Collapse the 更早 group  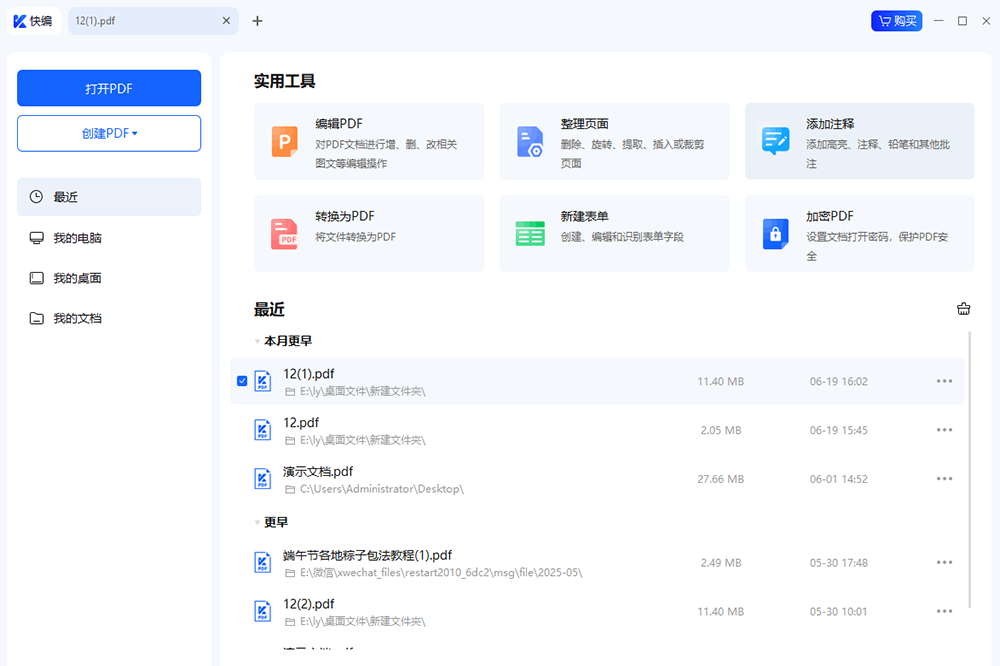tap(257, 522)
